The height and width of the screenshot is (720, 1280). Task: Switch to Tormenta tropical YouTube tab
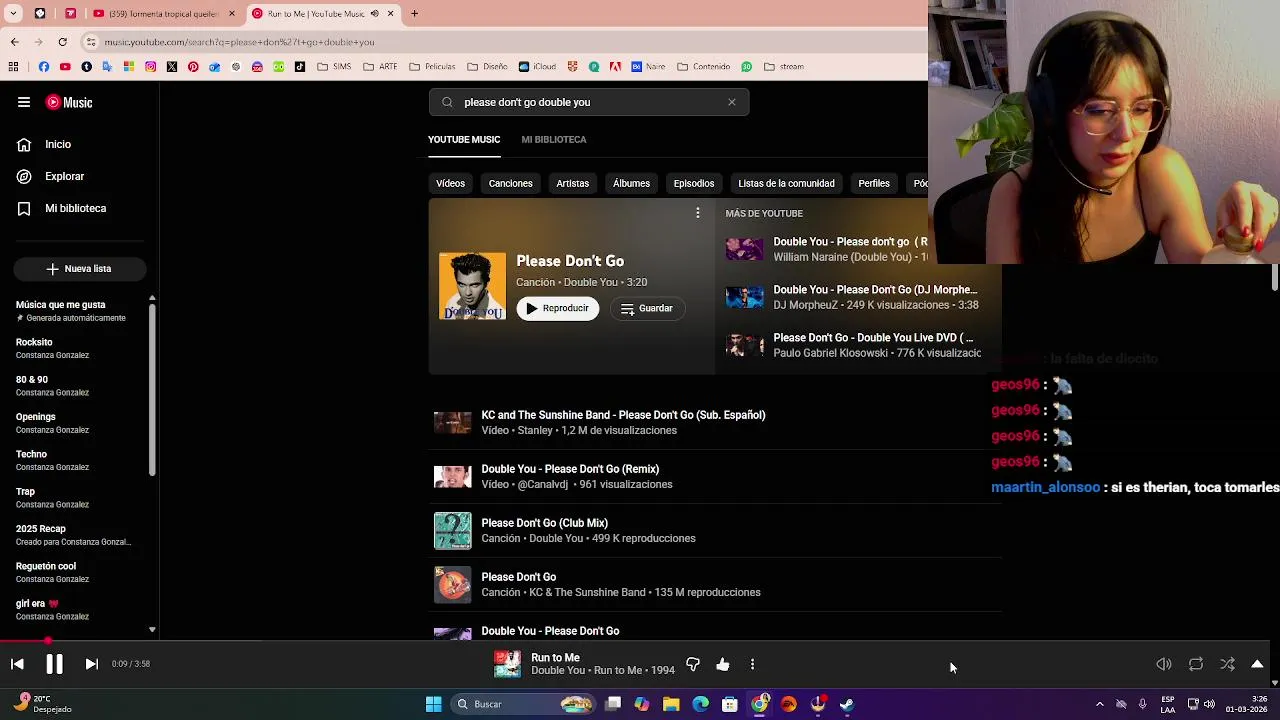(x=162, y=14)
